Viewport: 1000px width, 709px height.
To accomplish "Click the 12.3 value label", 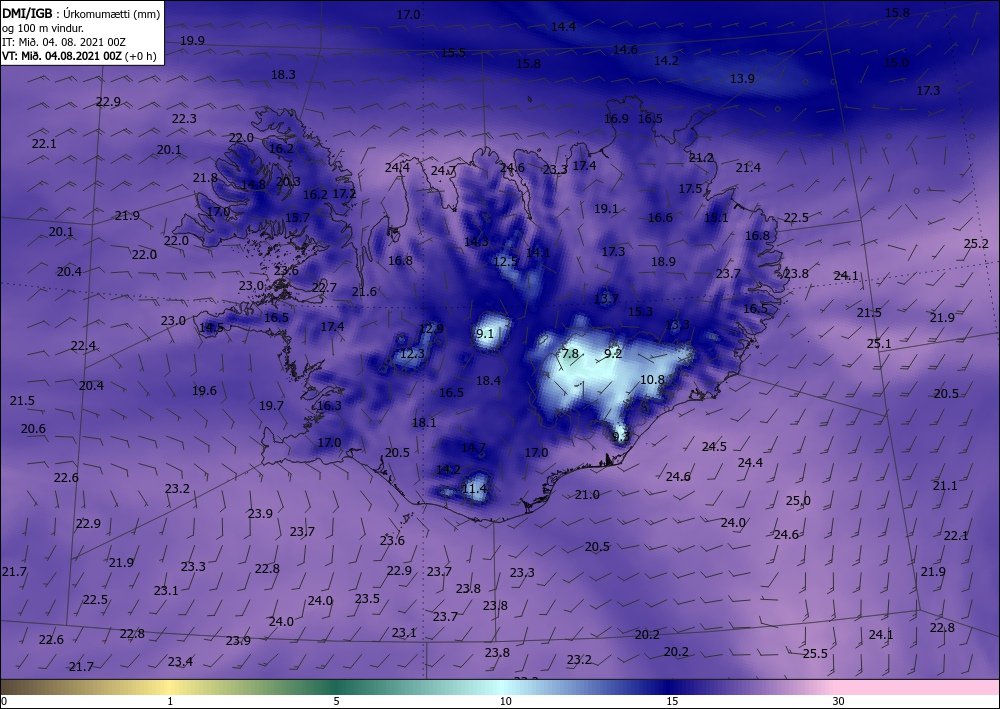I will (412, 353).
